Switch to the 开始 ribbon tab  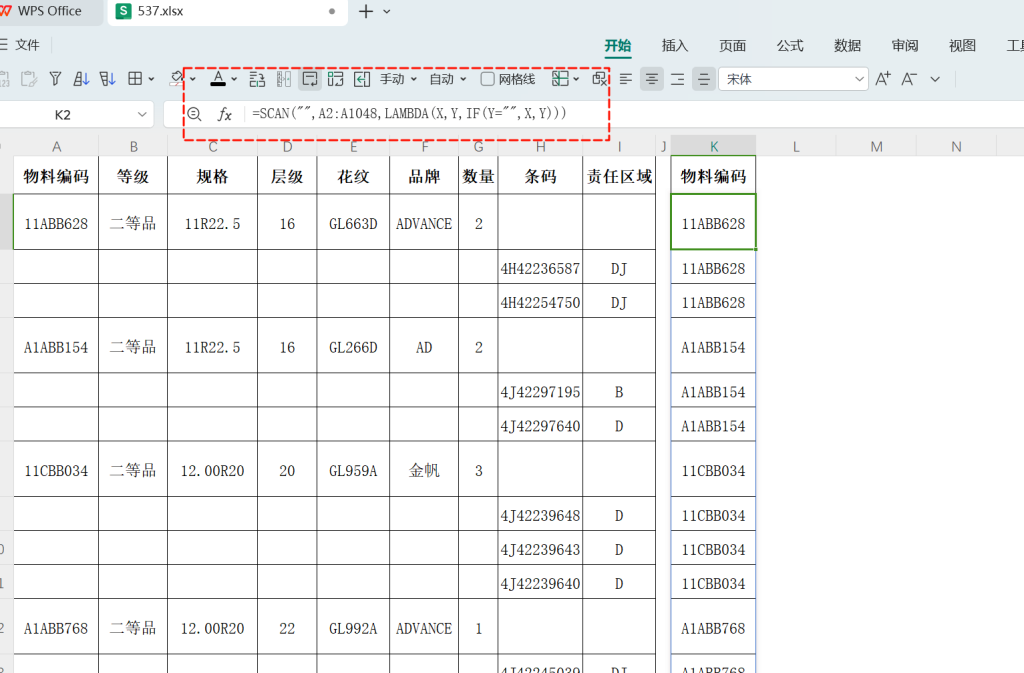618,45
